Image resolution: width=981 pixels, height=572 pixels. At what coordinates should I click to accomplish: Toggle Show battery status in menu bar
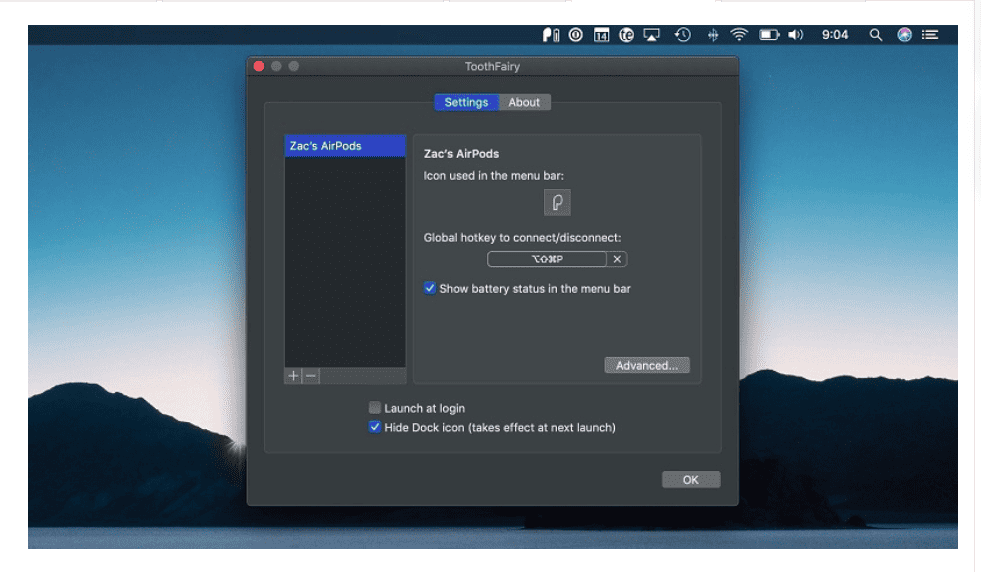click(x=430, y=289)
